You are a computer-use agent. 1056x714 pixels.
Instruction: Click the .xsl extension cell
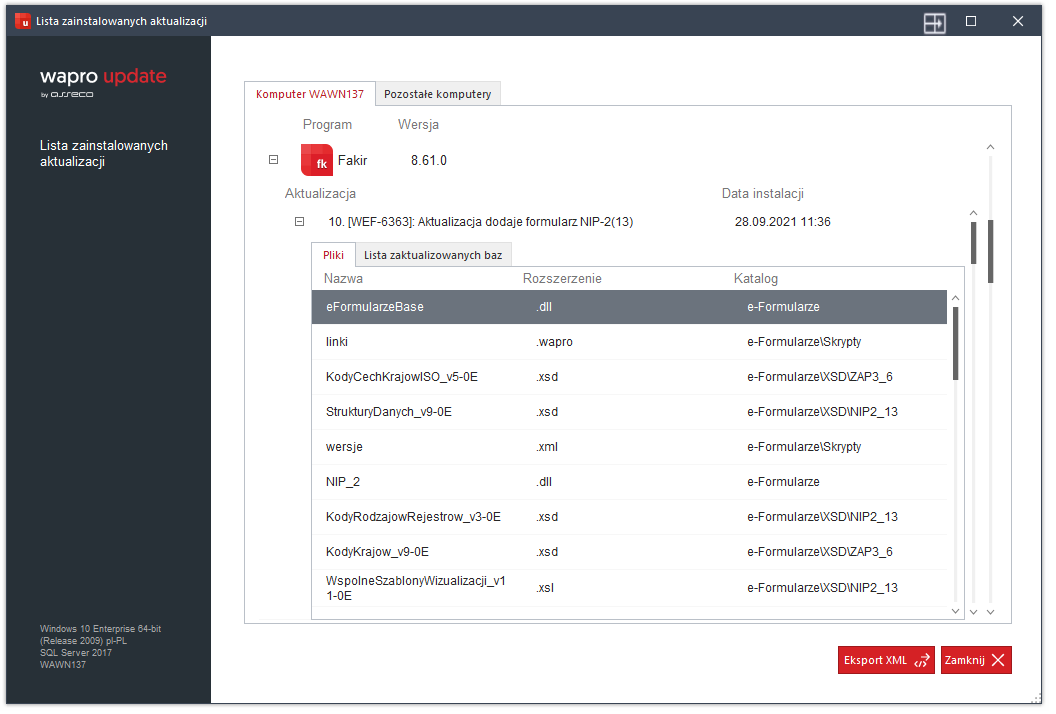pos(545,588)
